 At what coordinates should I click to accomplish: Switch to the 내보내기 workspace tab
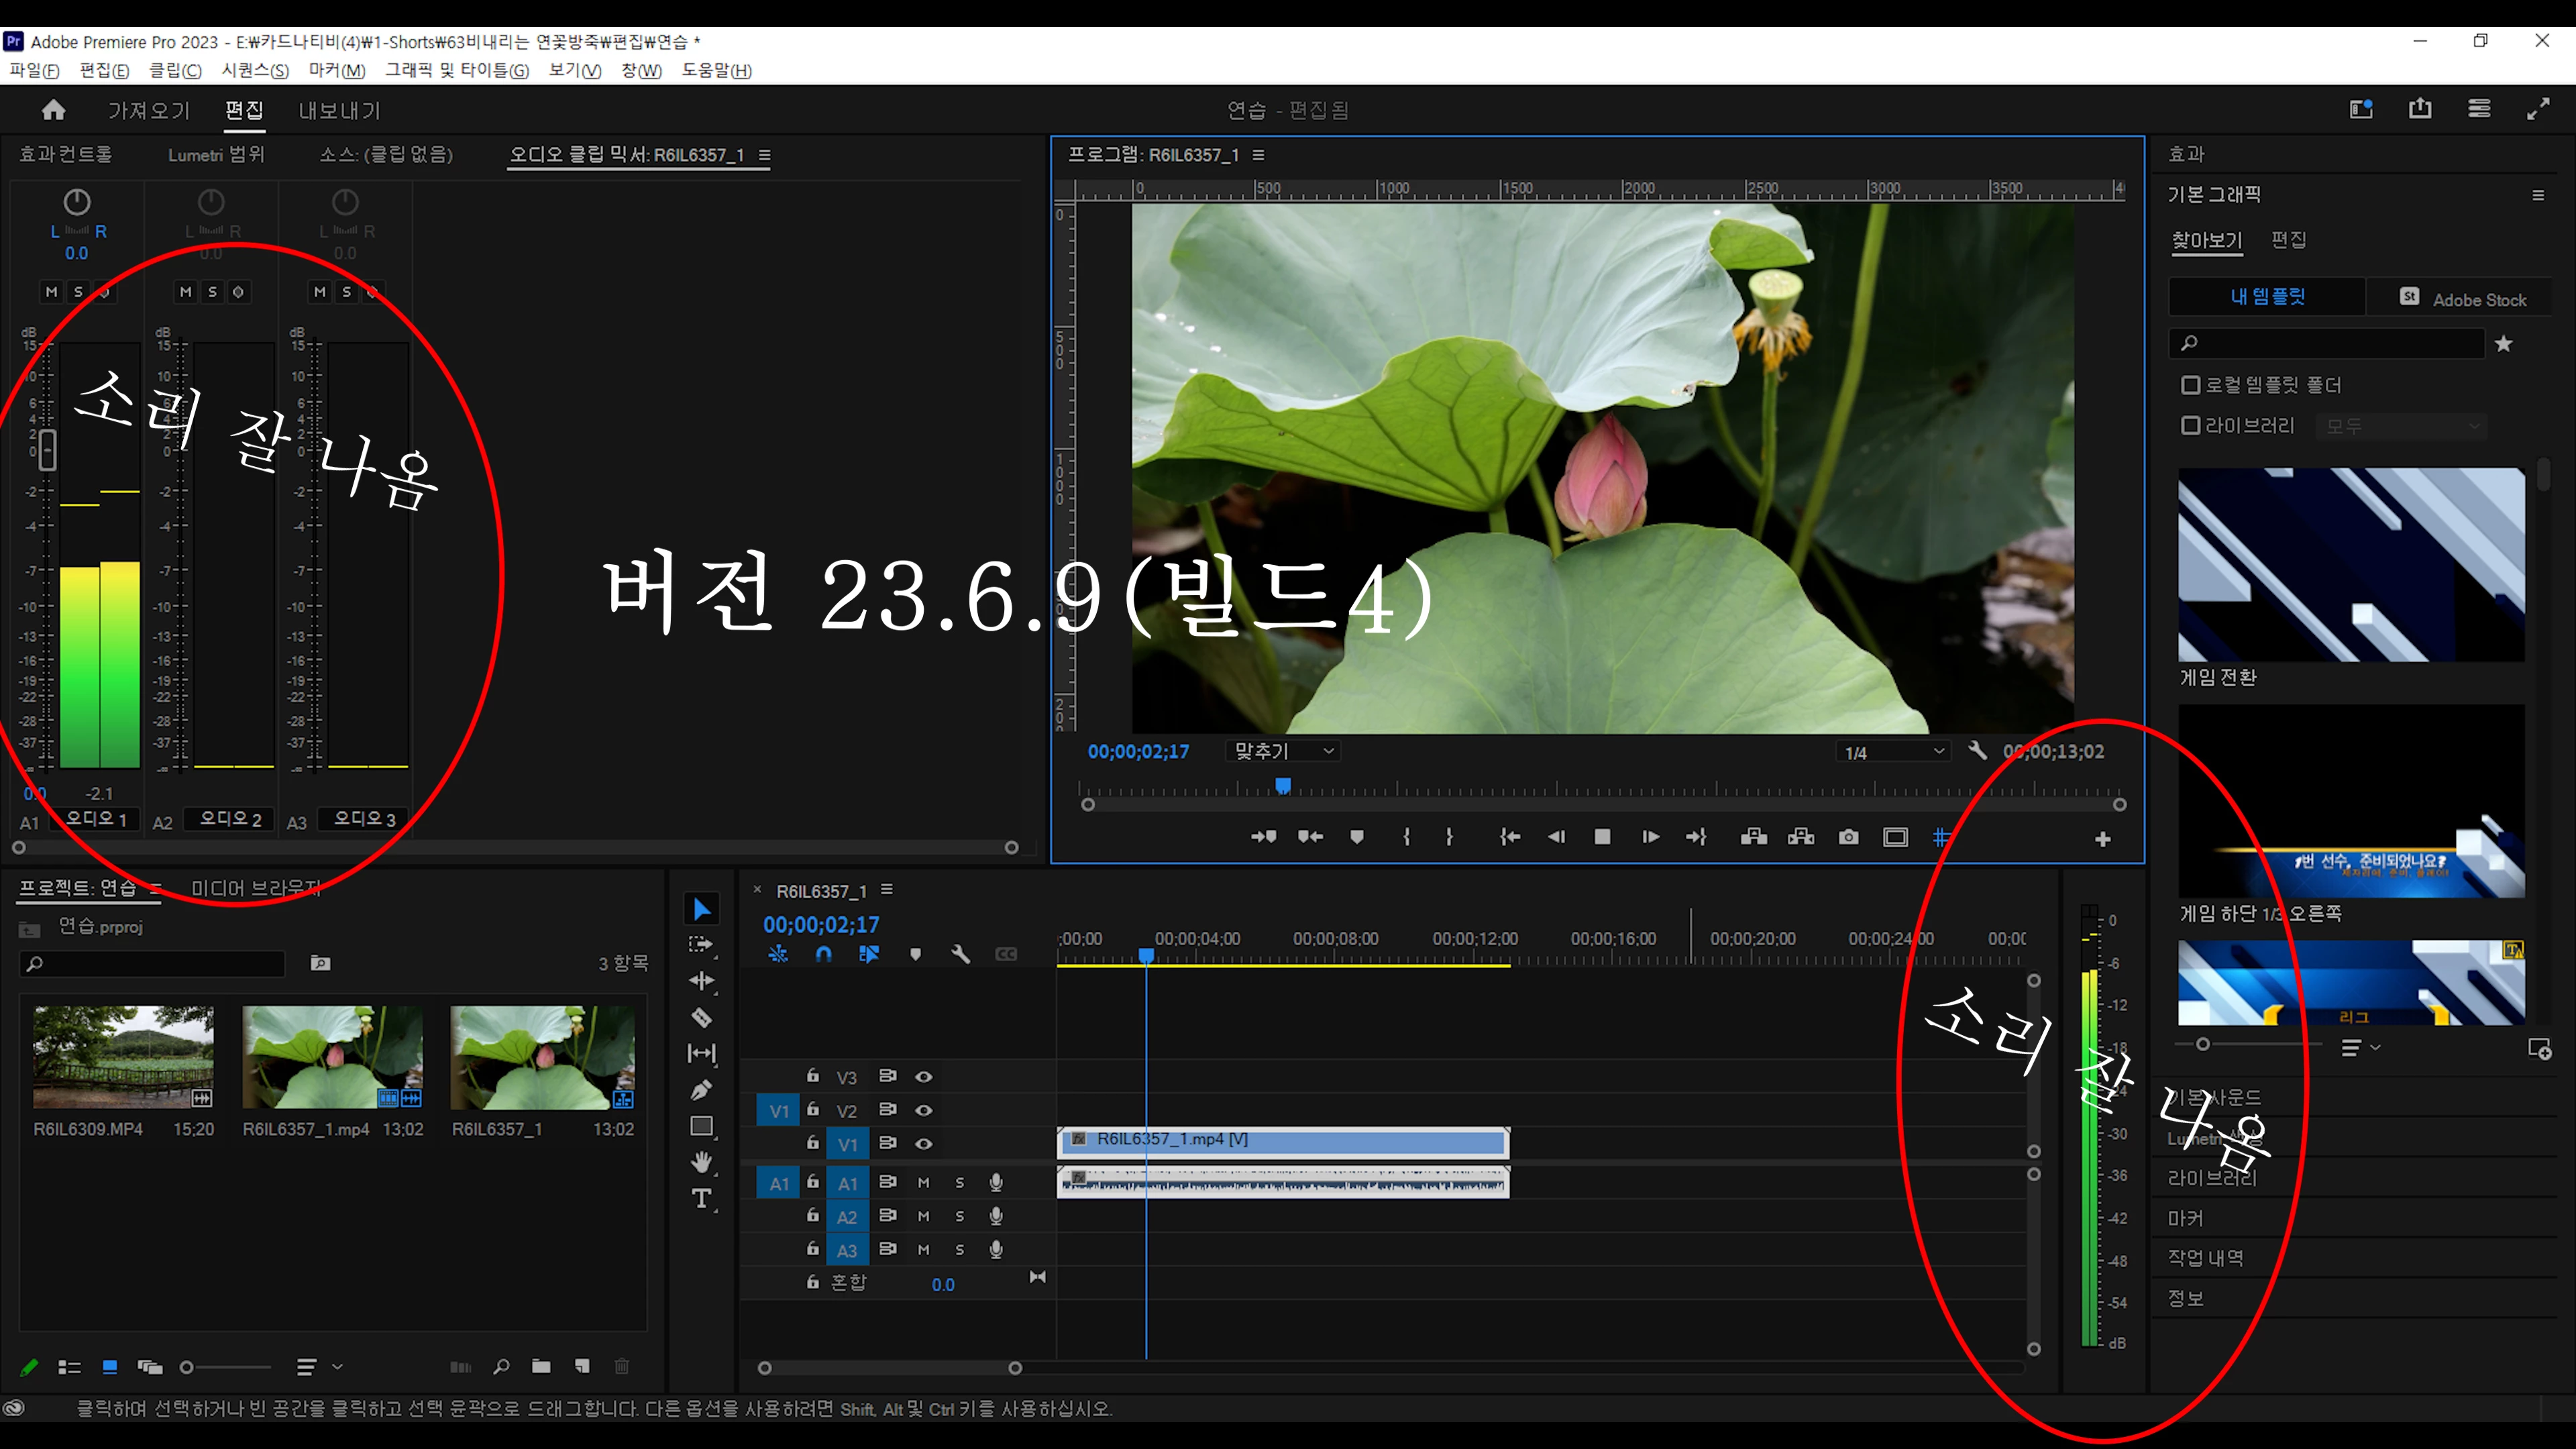(x=339, y=111)
